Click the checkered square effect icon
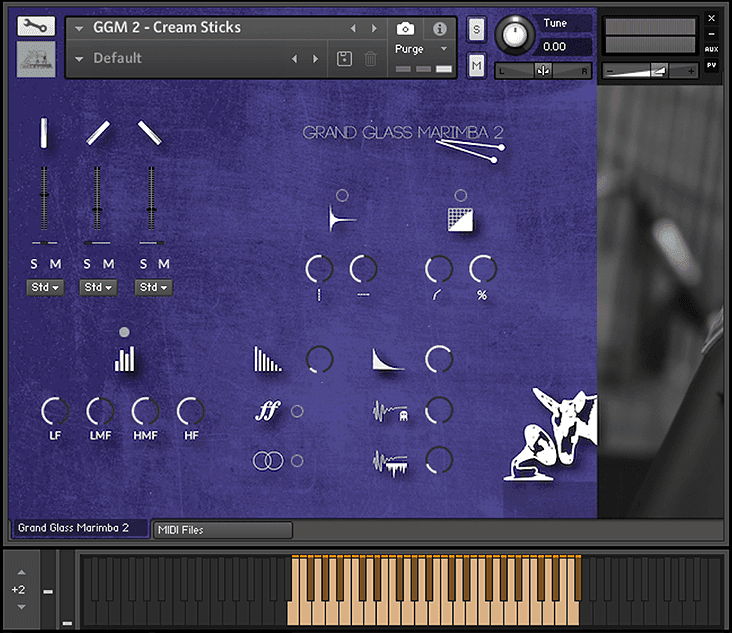732x633 pixels. click(x=460, y=219)
